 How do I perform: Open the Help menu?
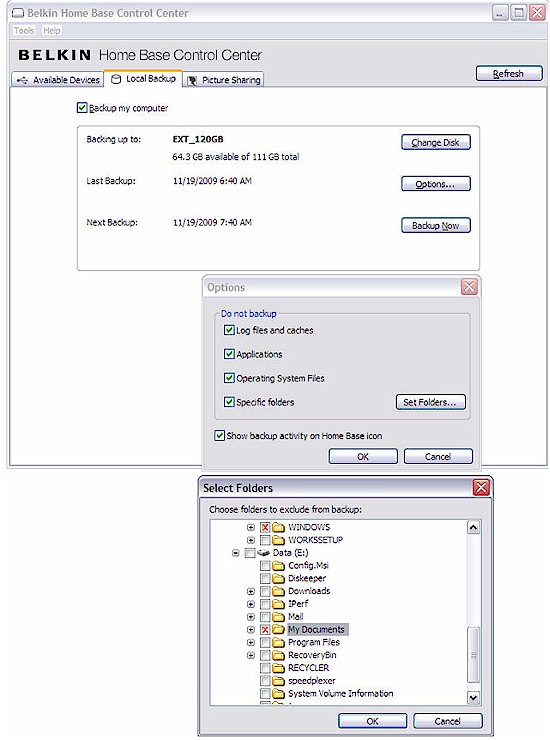[51, 31]
